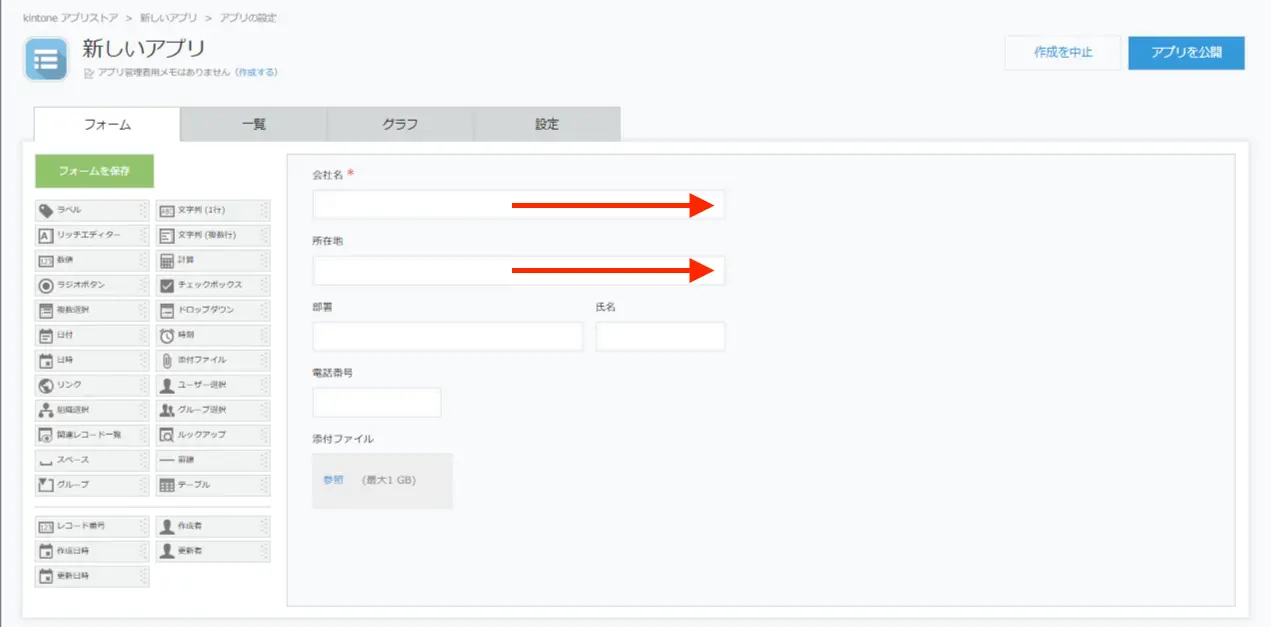Click the blue app icon beside 新しいアプリ

46,59
